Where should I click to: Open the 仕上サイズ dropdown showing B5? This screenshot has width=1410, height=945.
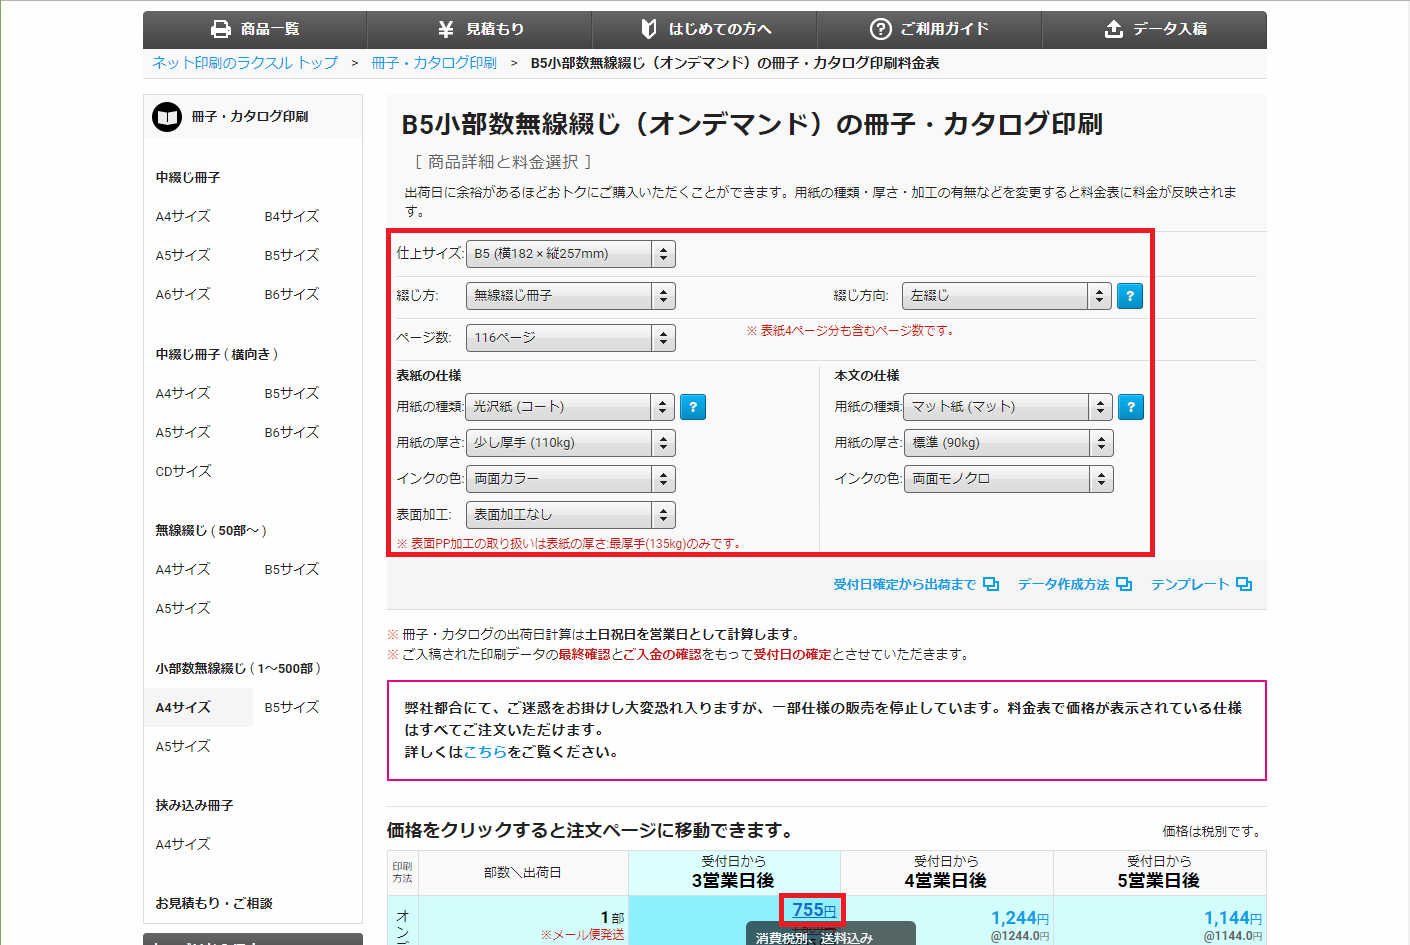(570, 254)
